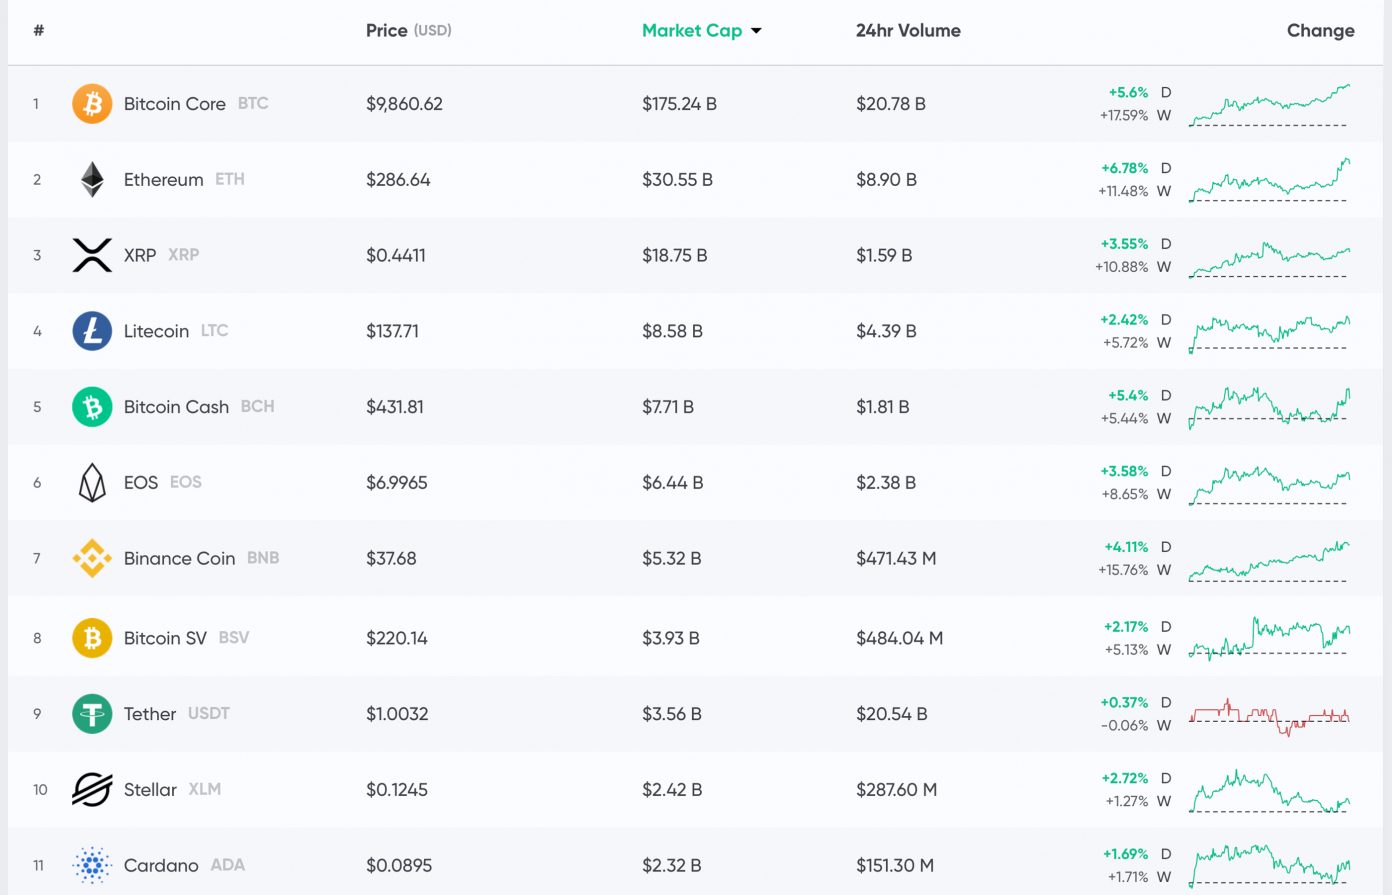This screenshot has height=895, width=1392.
Task: Toggle Tether change to D view
Action: point(1164,702)
